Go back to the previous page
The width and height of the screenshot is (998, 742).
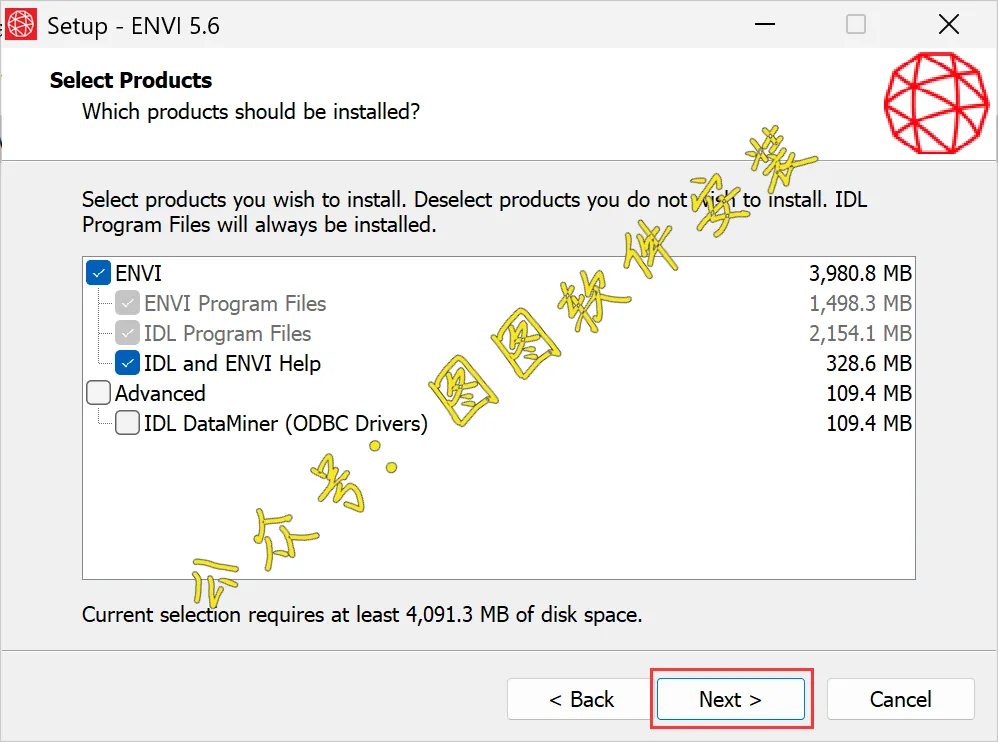point(581,699)
